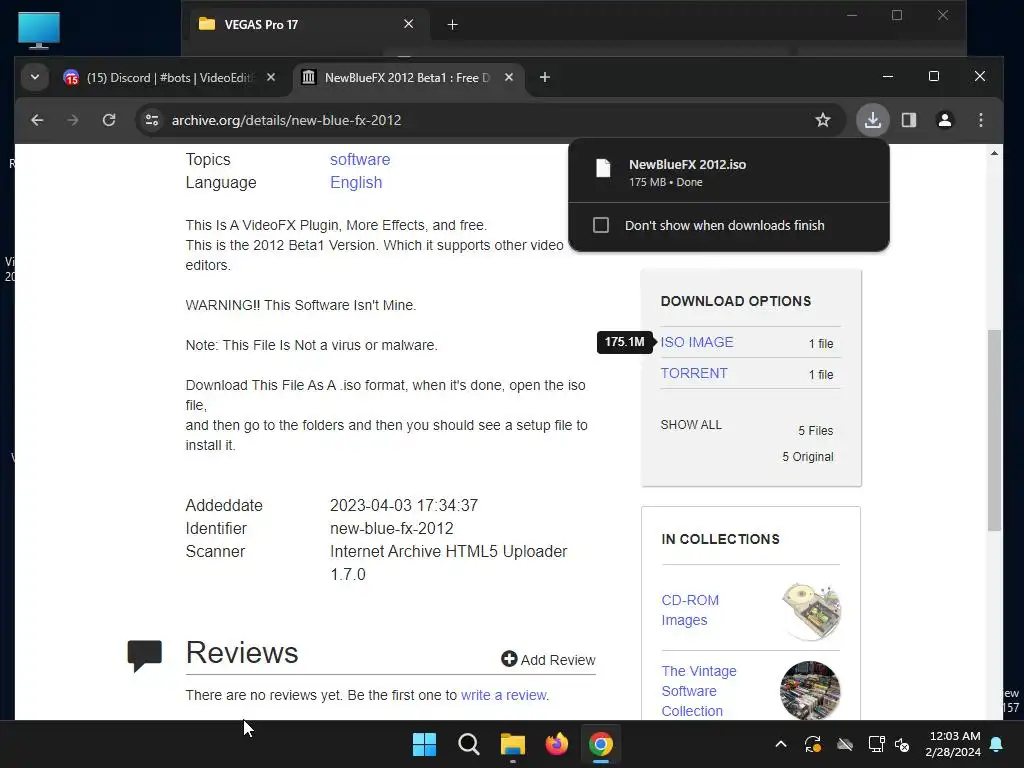Open the site information icon in address bar
1024x768 pixels.
click(x=152, y=120)
